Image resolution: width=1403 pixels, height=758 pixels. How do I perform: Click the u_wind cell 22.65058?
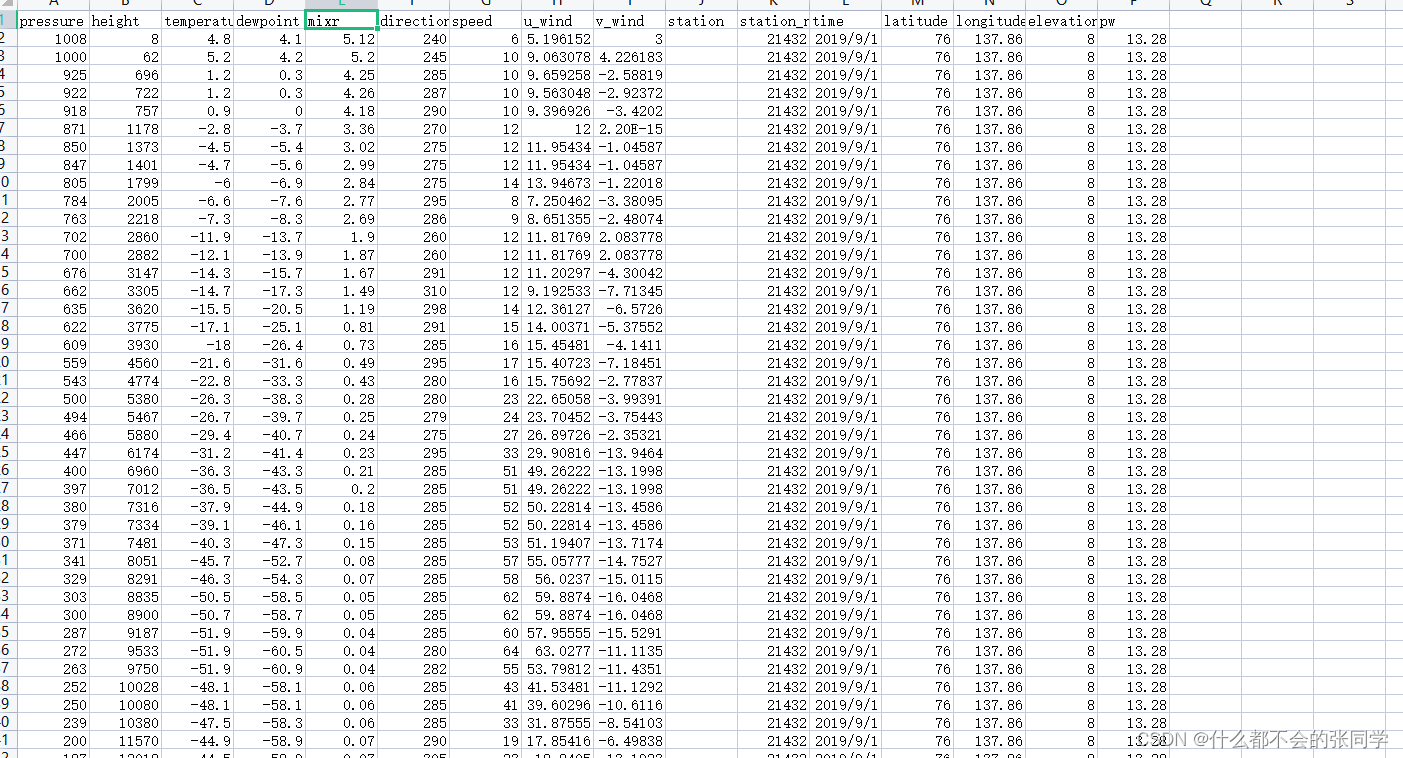point(557,399)
